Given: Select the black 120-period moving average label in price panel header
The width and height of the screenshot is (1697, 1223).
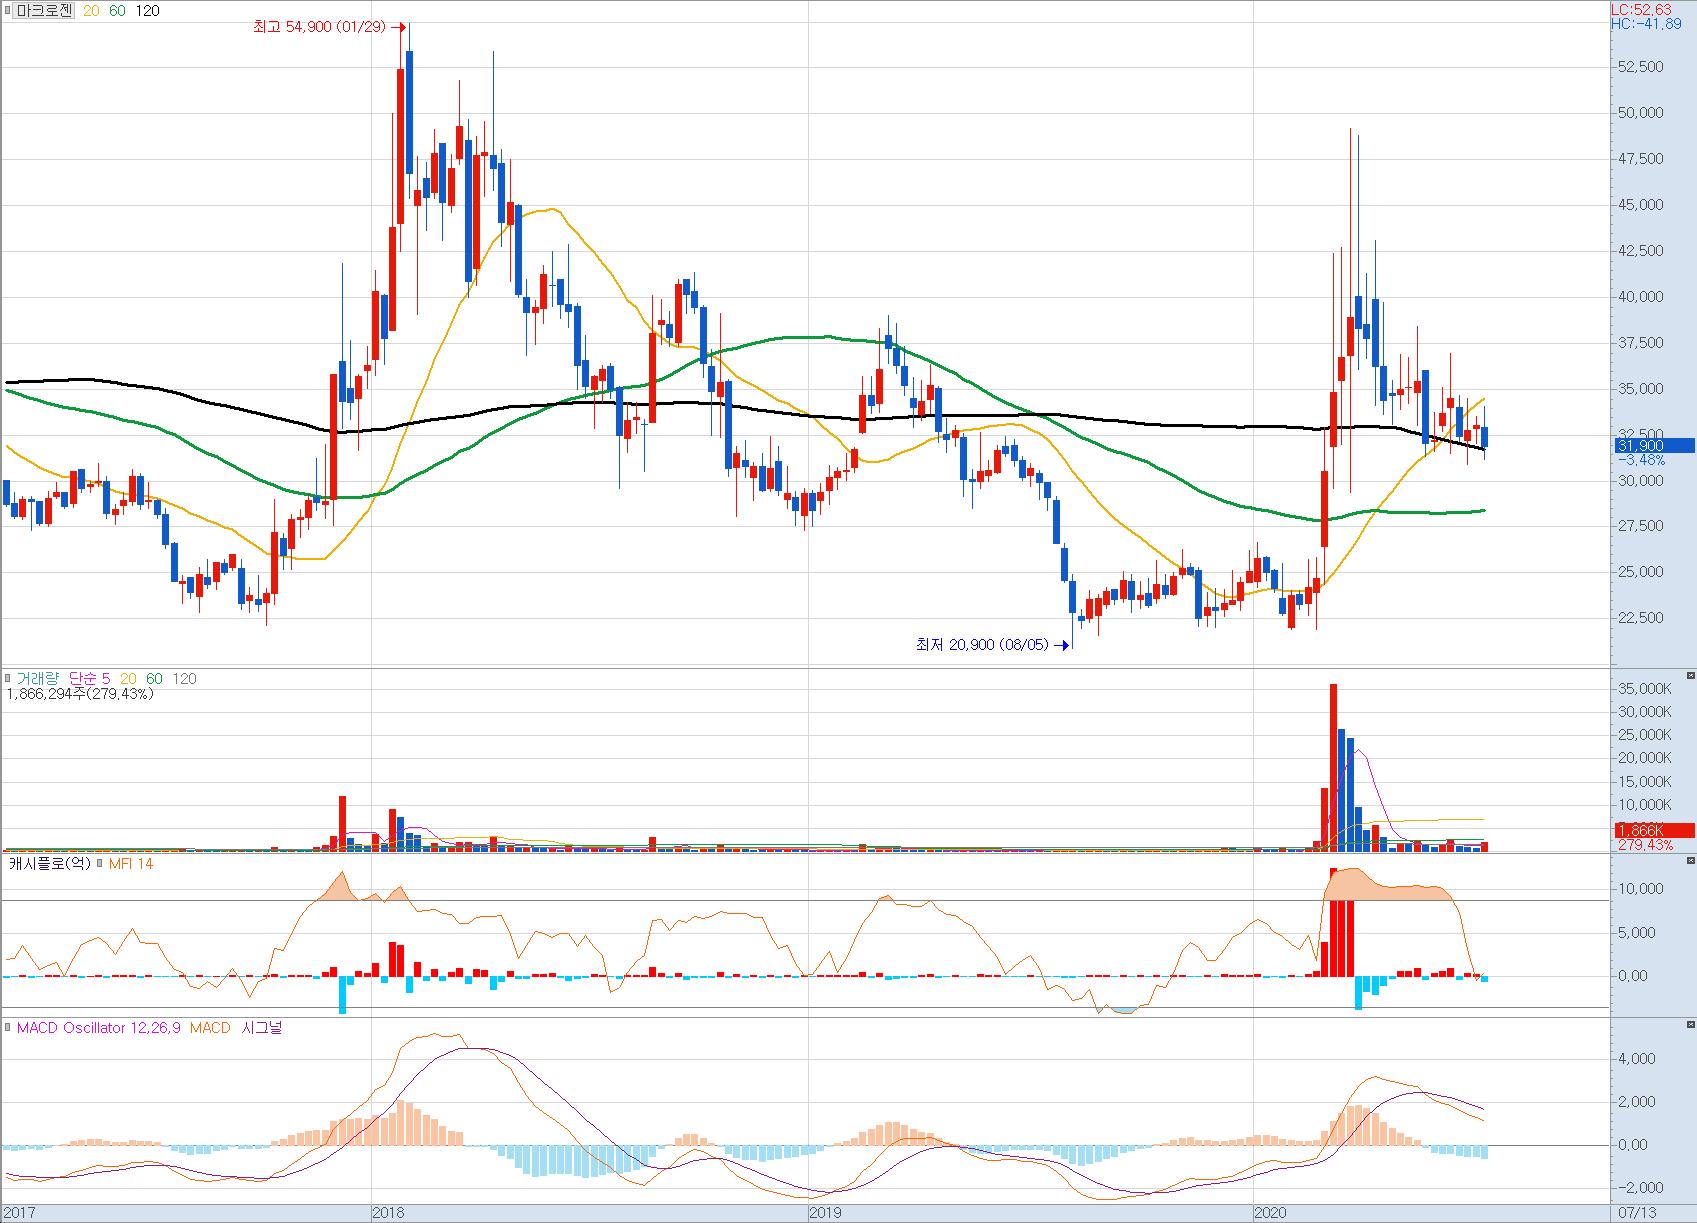Looking at the screenshot, I should (147, 11).
